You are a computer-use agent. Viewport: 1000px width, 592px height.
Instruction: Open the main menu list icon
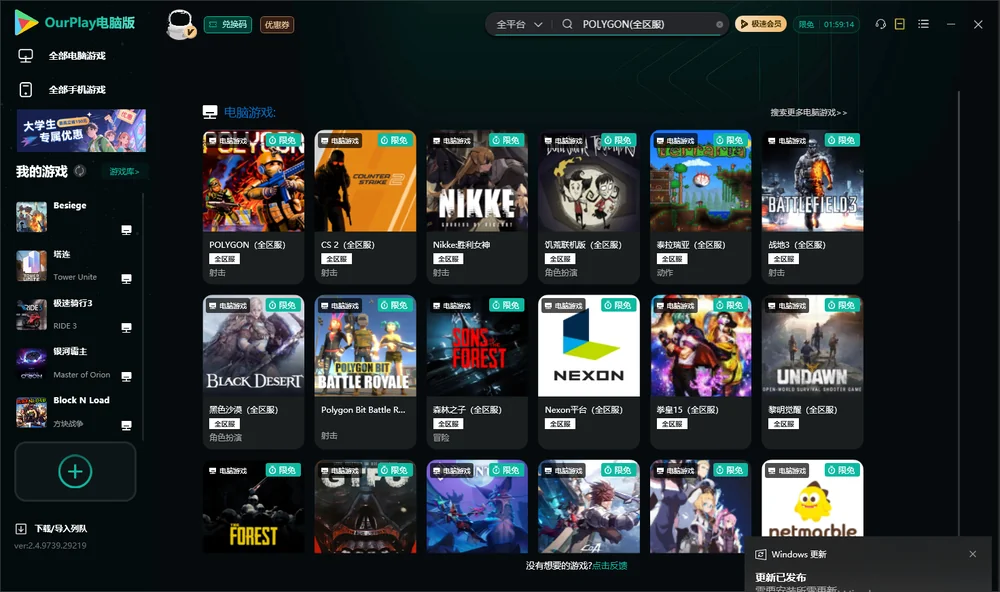coord(923,24)
